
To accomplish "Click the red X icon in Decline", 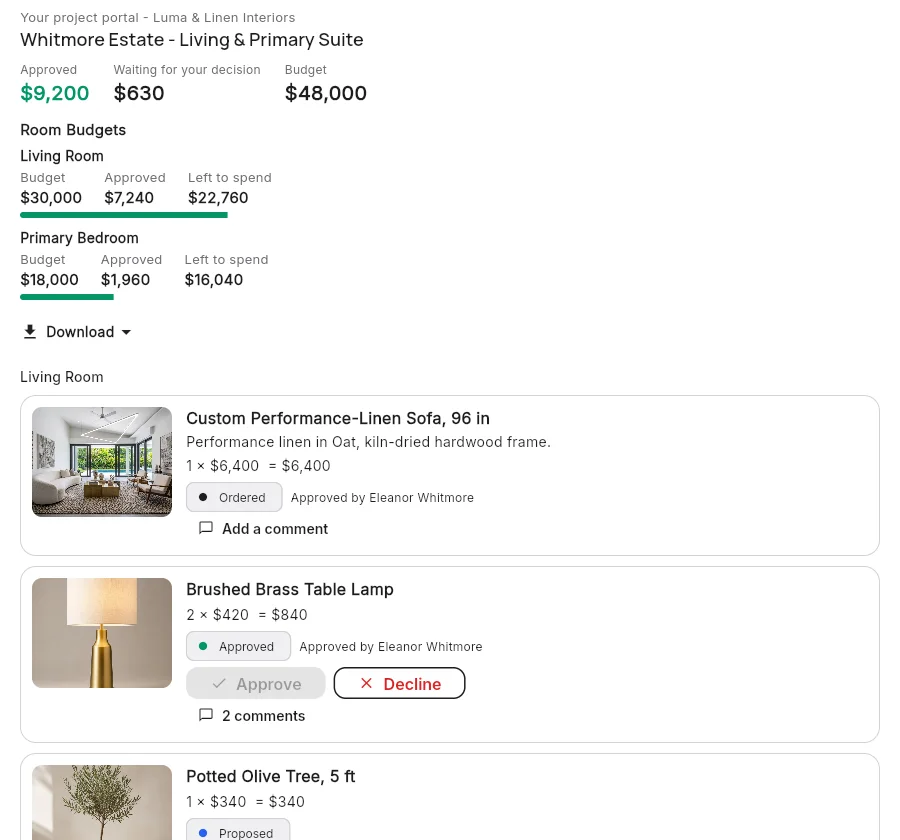I will click(x=366, y=683).
